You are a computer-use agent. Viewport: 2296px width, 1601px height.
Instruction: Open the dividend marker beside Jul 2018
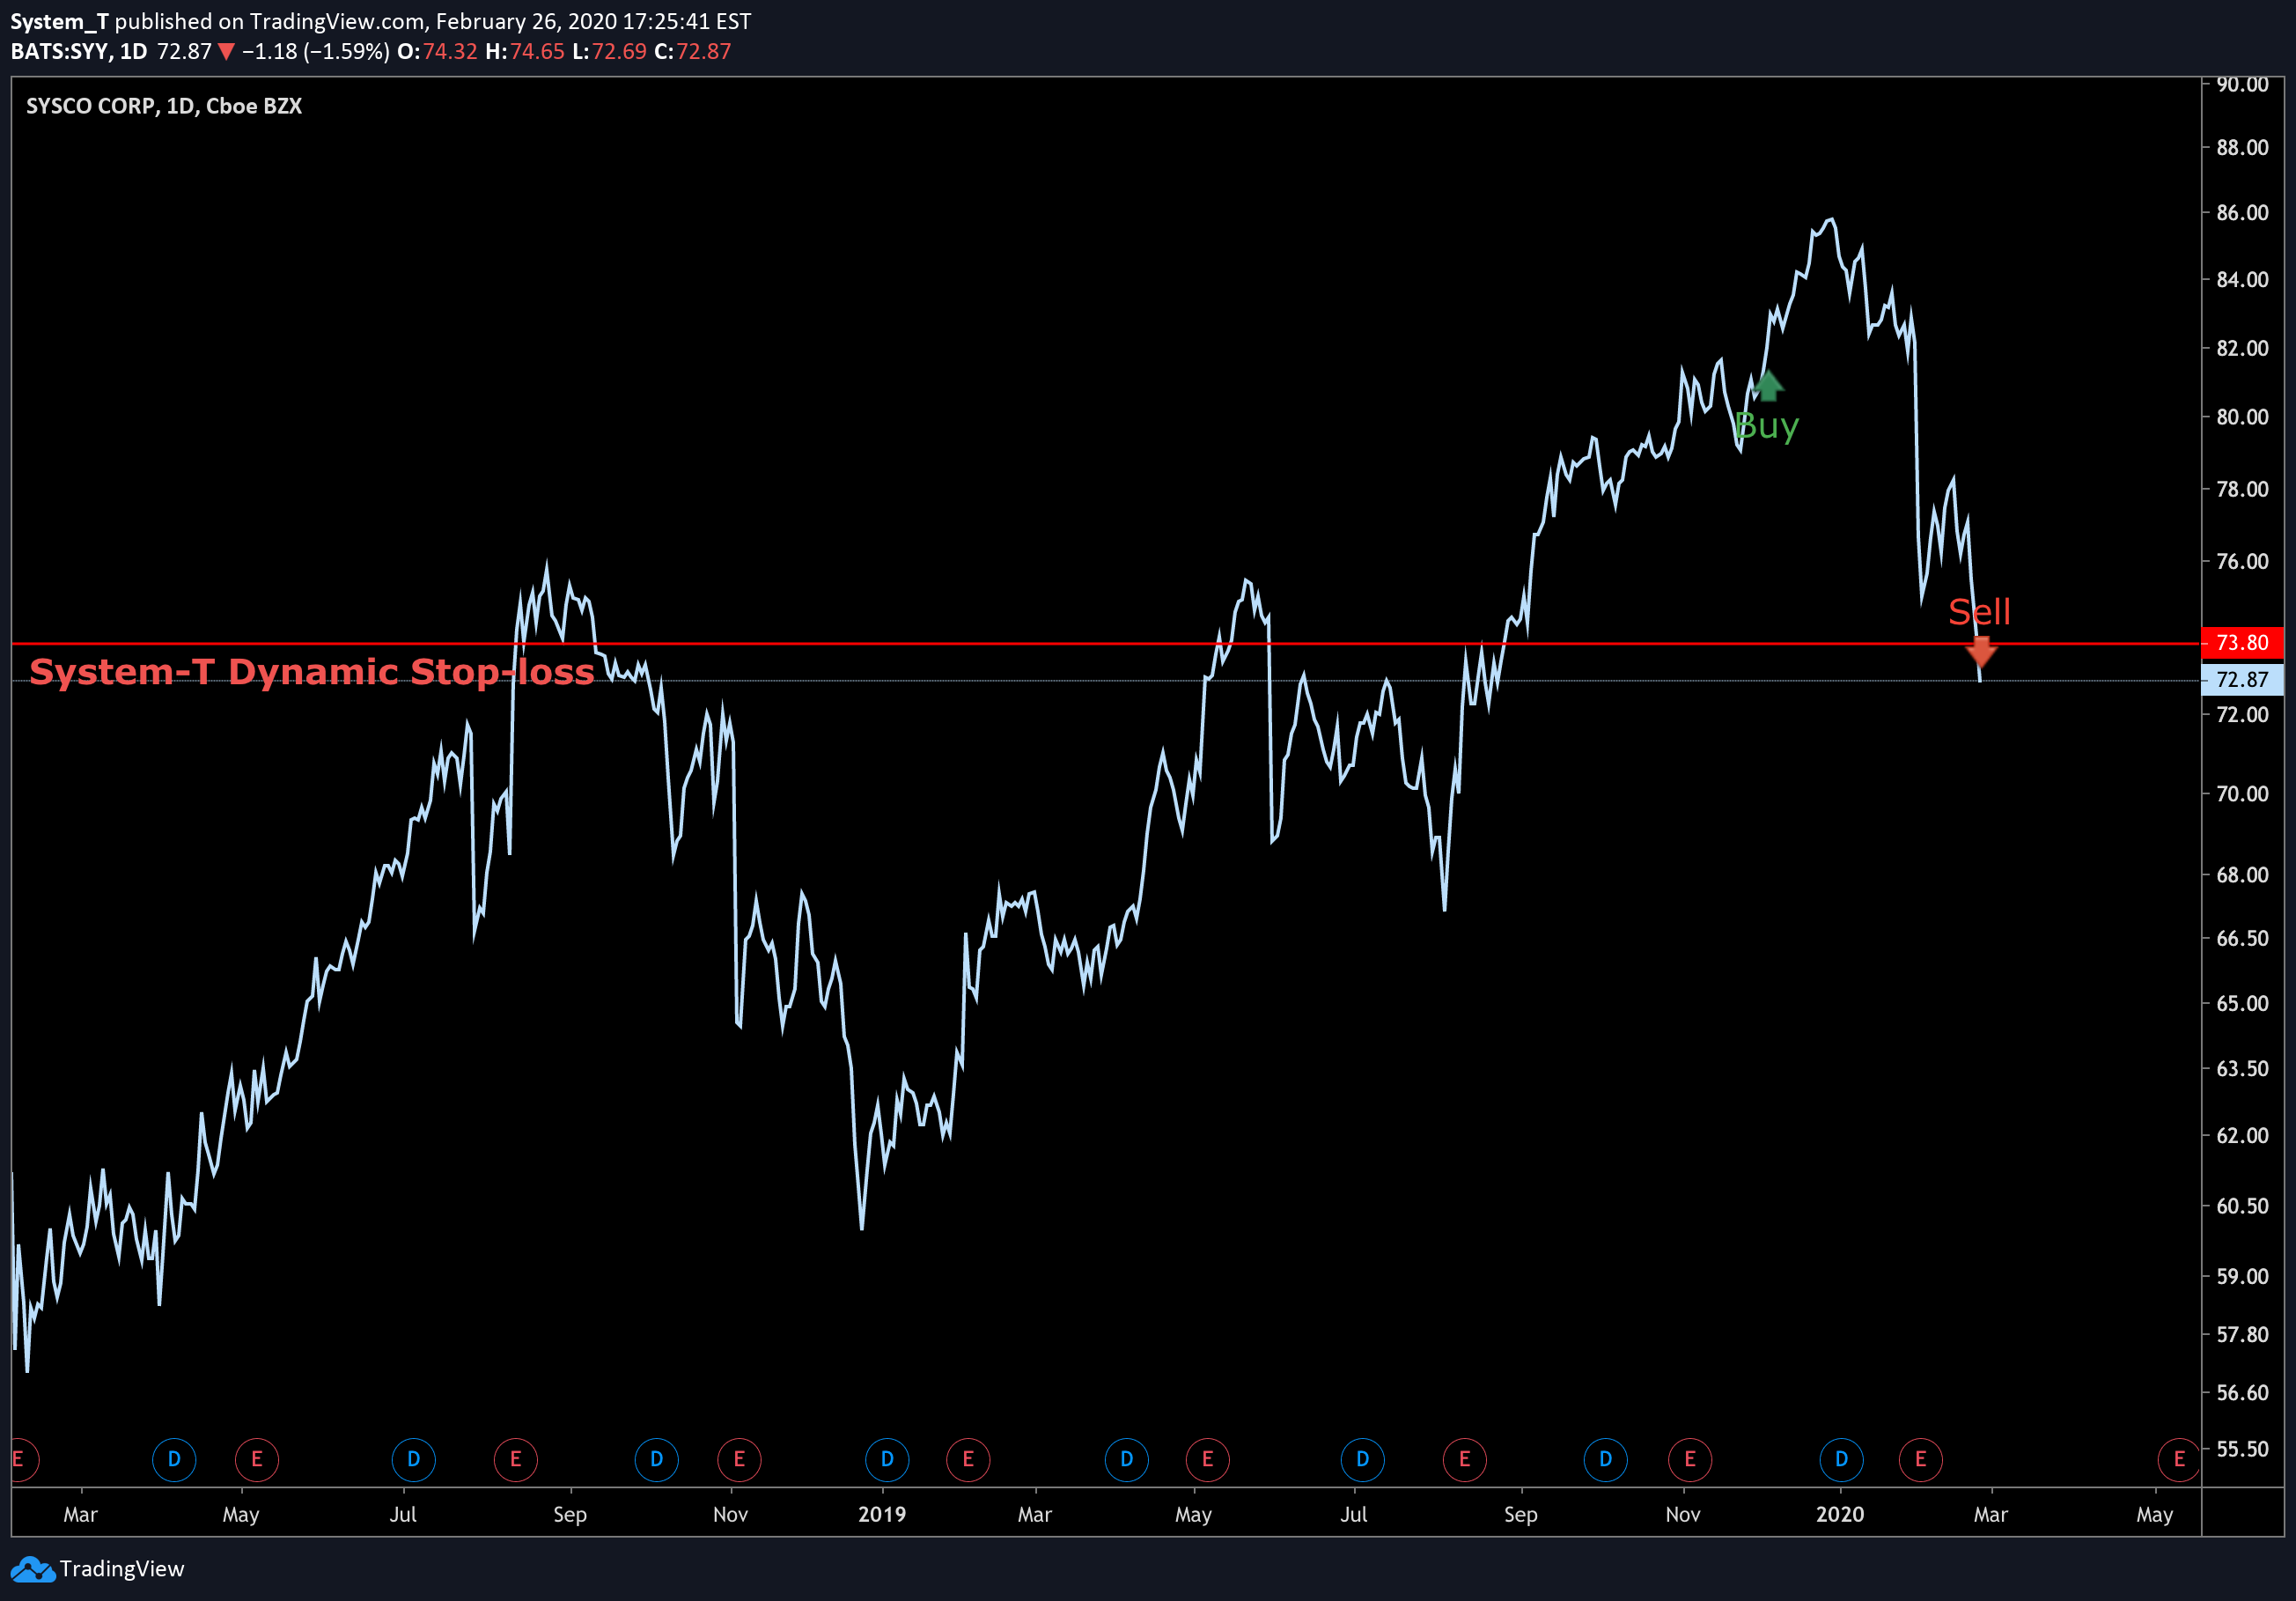point(413,1459)
